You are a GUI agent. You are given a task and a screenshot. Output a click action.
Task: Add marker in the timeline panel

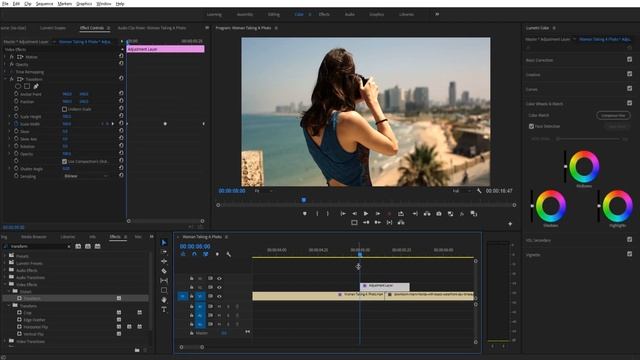pyautogui.click(x=217, y=254)
